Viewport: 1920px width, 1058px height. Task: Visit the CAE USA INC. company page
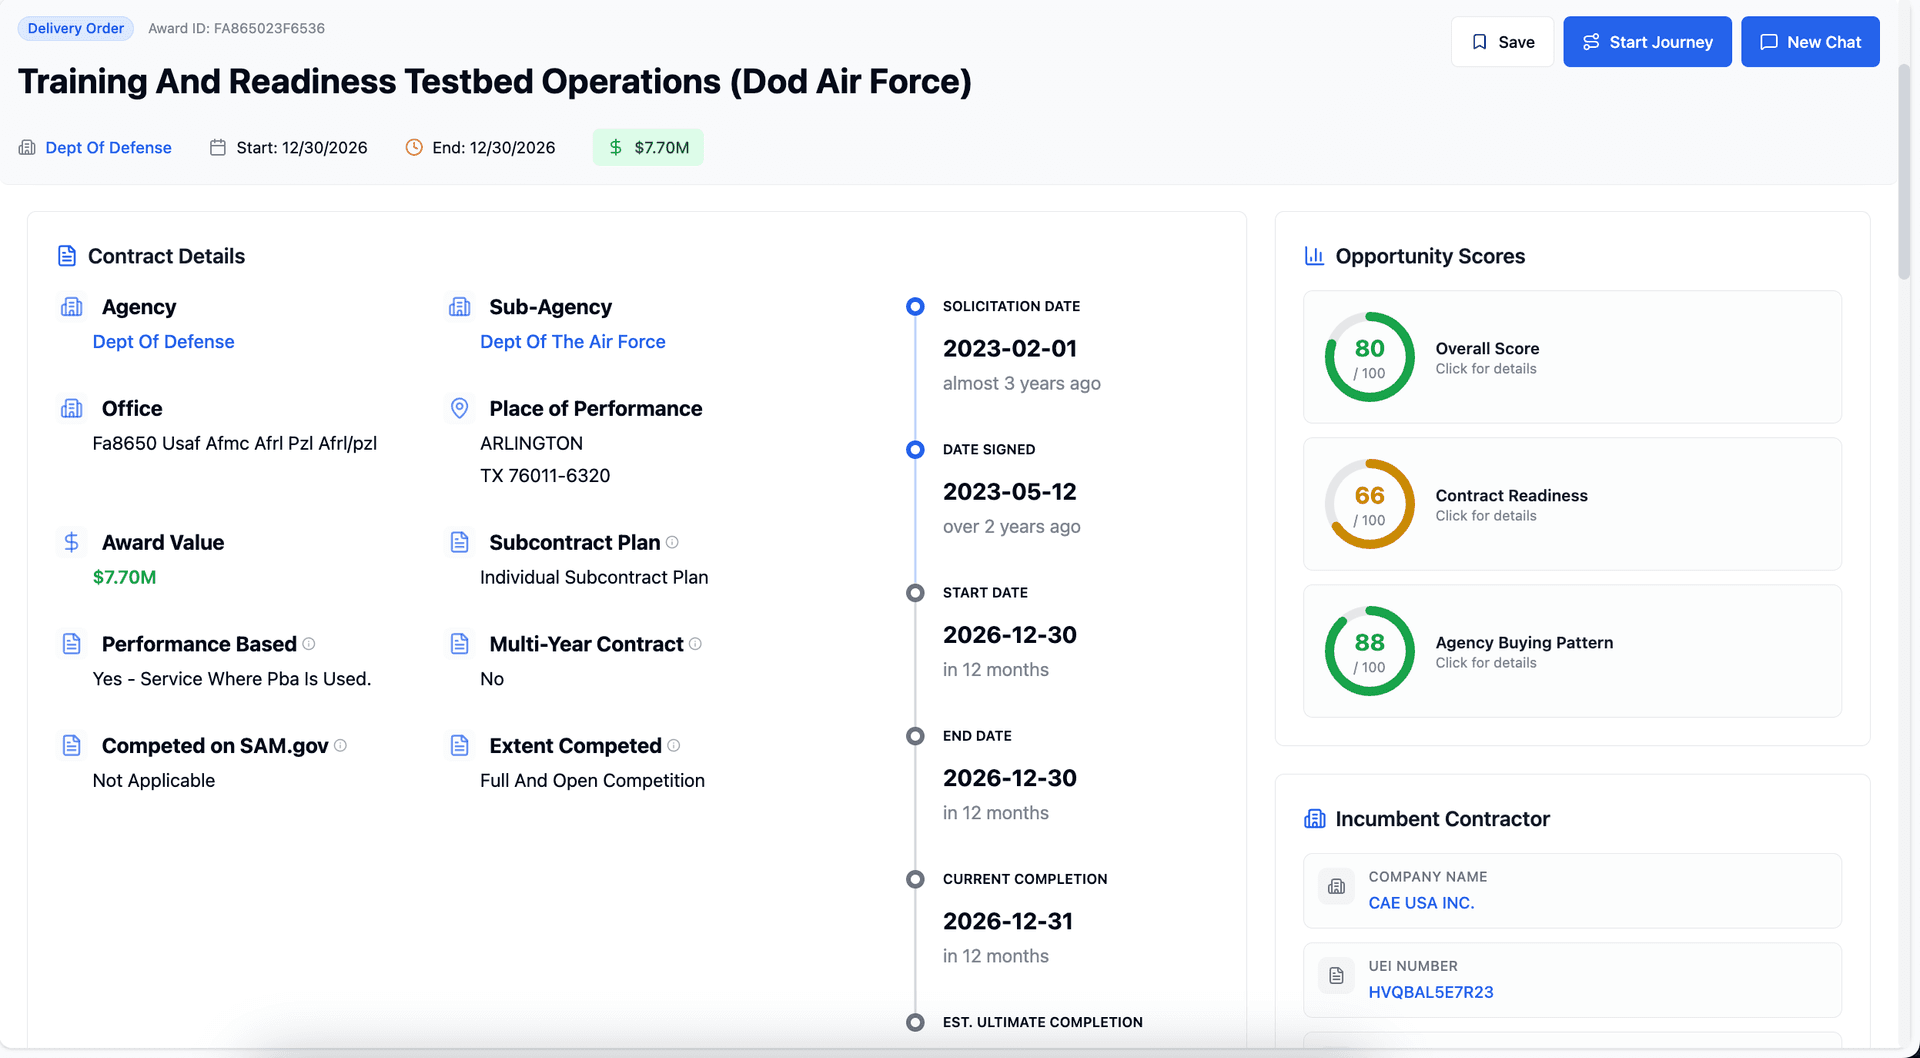coord(1421,902)
